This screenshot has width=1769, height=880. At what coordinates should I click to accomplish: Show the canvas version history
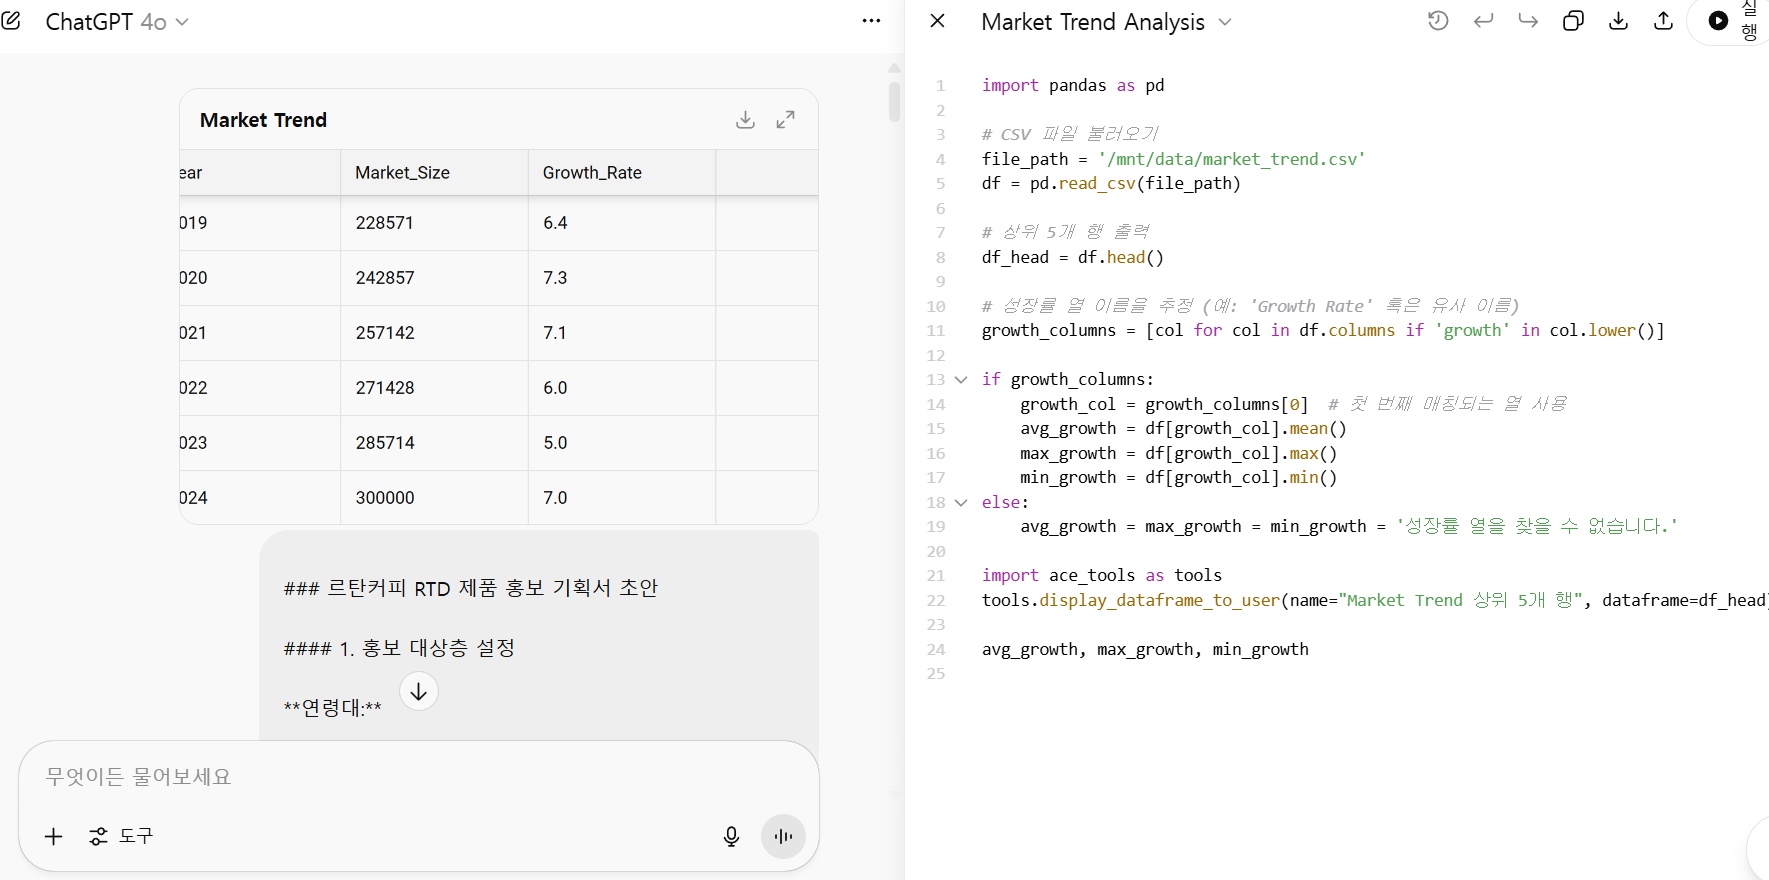1438,21
